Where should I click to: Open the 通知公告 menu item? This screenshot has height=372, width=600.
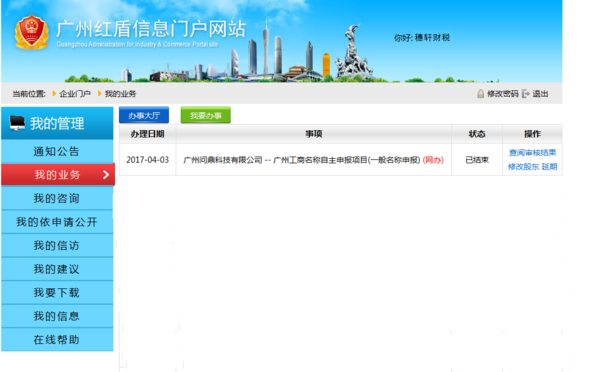point(57,152)
